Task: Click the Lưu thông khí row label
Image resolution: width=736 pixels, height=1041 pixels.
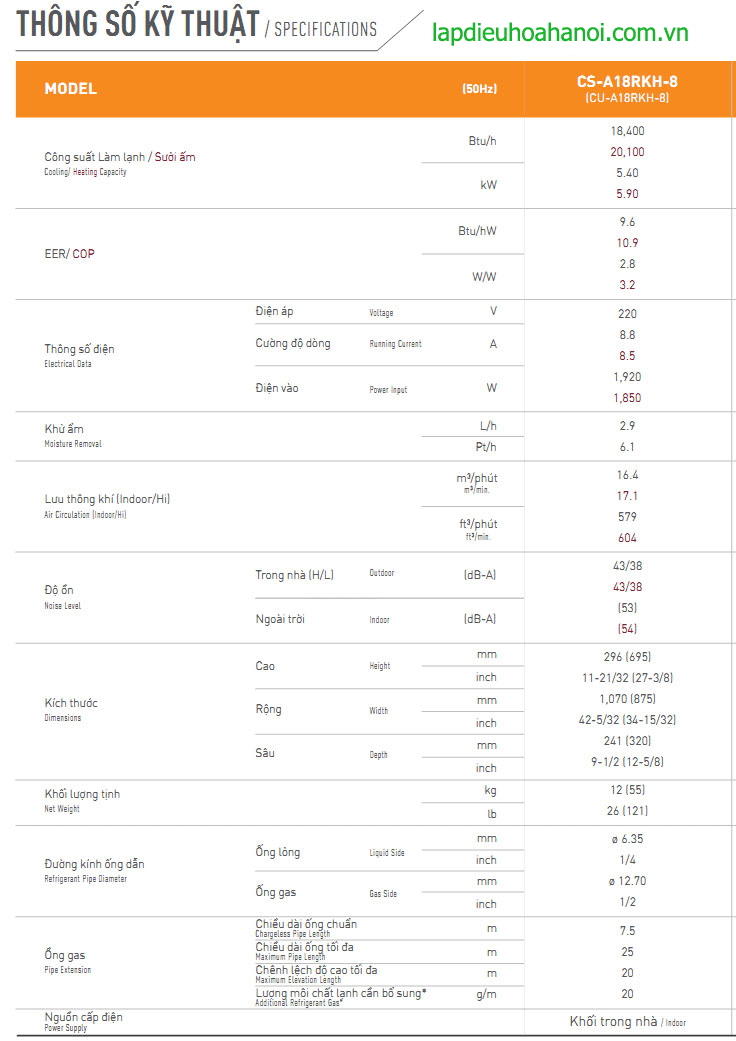Action: point(100,499)
